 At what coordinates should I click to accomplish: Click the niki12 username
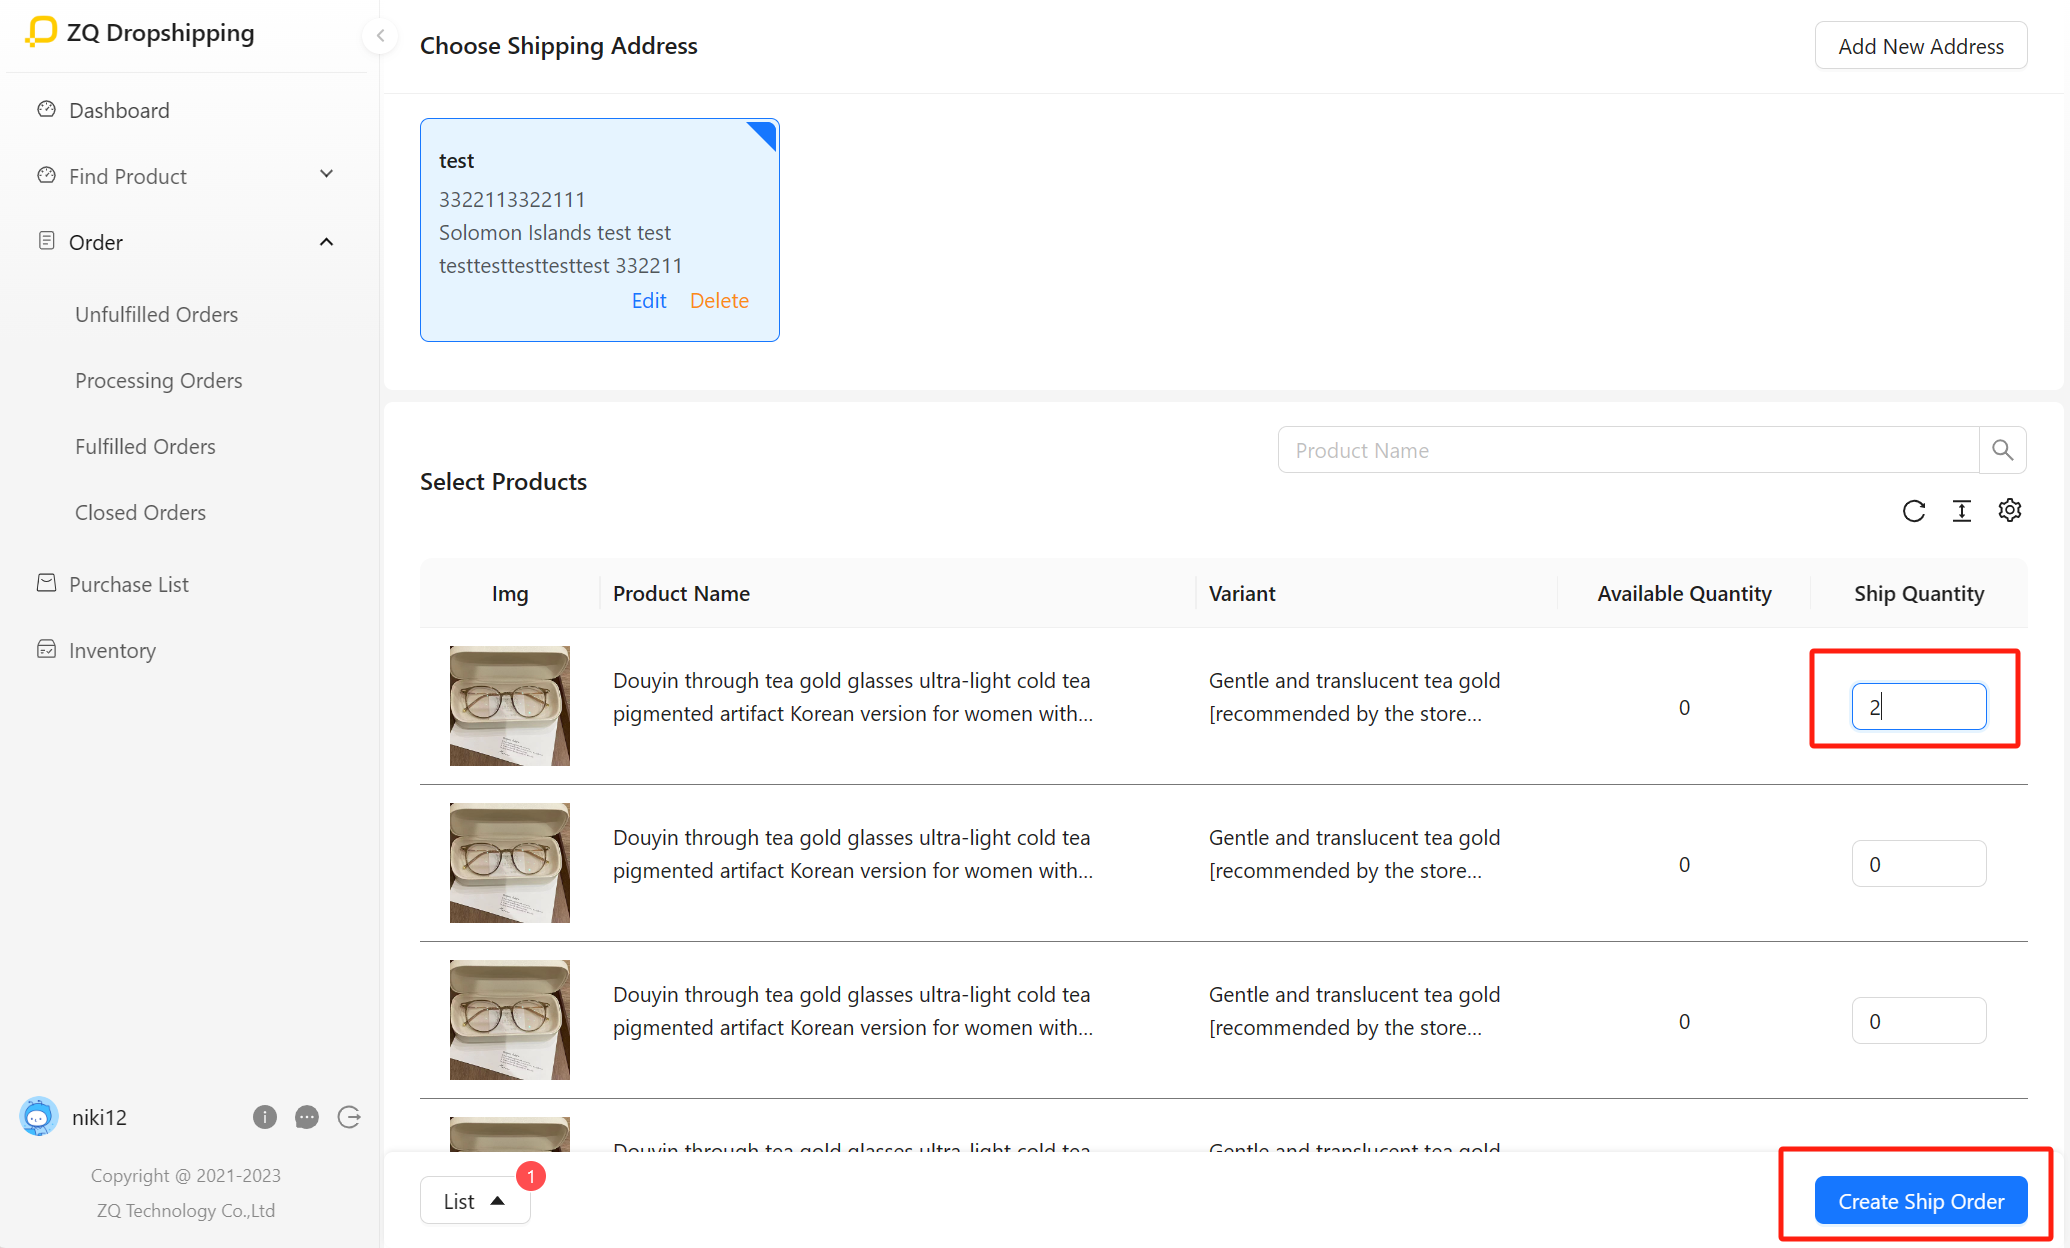[x=99, y=1117]
